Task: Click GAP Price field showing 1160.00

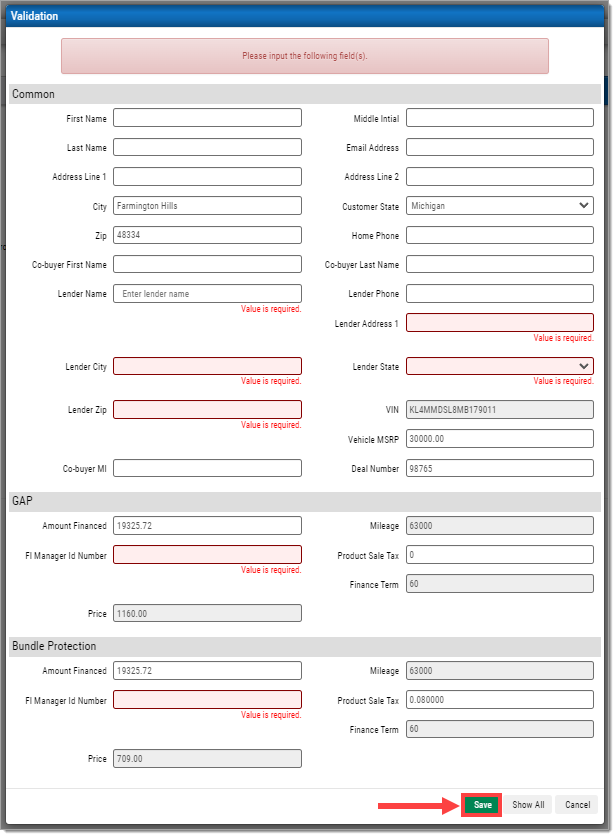Action: click(207, 613)
